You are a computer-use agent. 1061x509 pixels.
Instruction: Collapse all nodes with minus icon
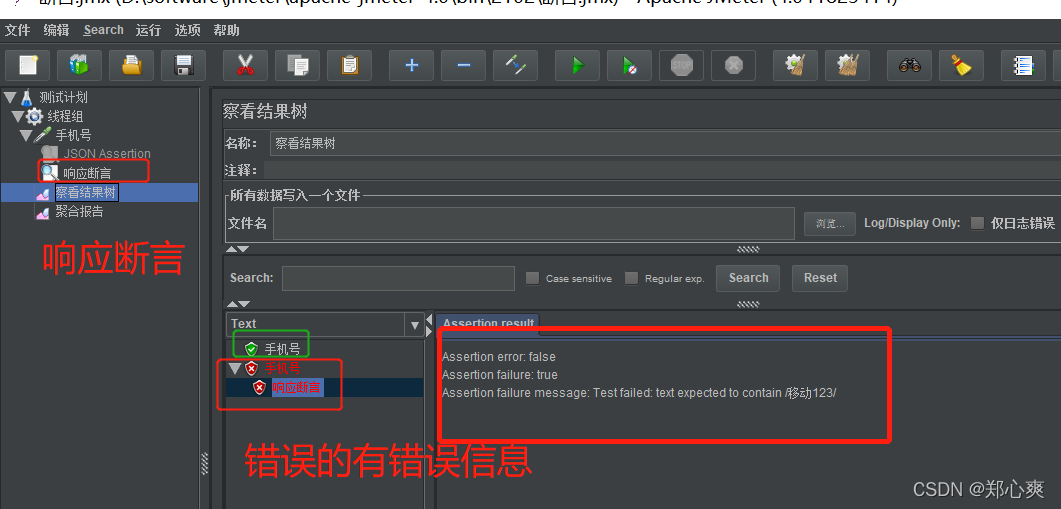click(x=464, y=65)
